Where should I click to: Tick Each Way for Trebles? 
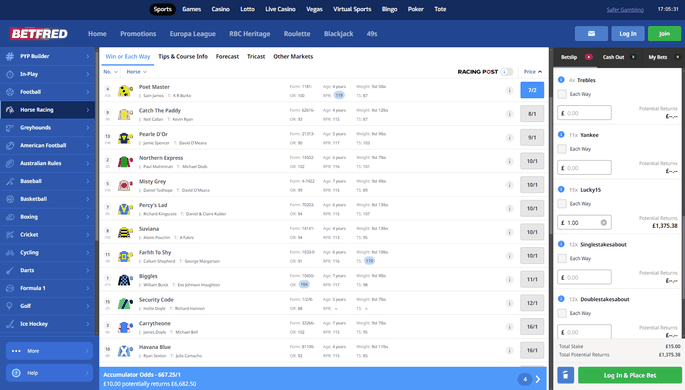pyautogui.click(x=562, y=94)
